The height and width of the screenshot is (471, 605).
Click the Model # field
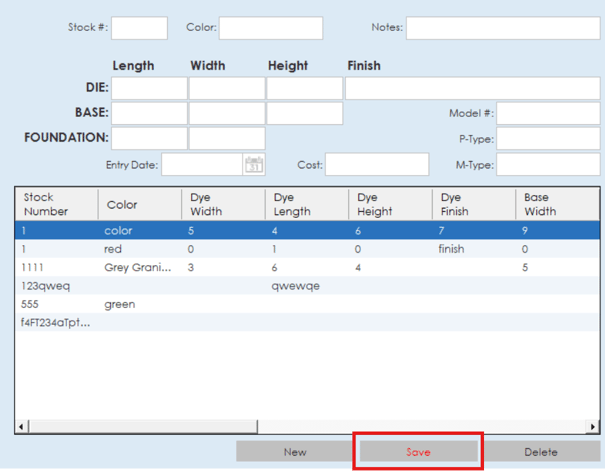[548, 114]
